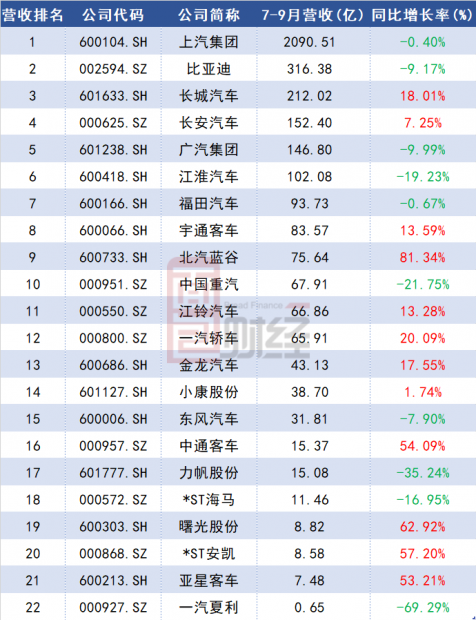The image size is (476, 620).
Task: Select the -19.23% growth rate value
Action: 423,177
